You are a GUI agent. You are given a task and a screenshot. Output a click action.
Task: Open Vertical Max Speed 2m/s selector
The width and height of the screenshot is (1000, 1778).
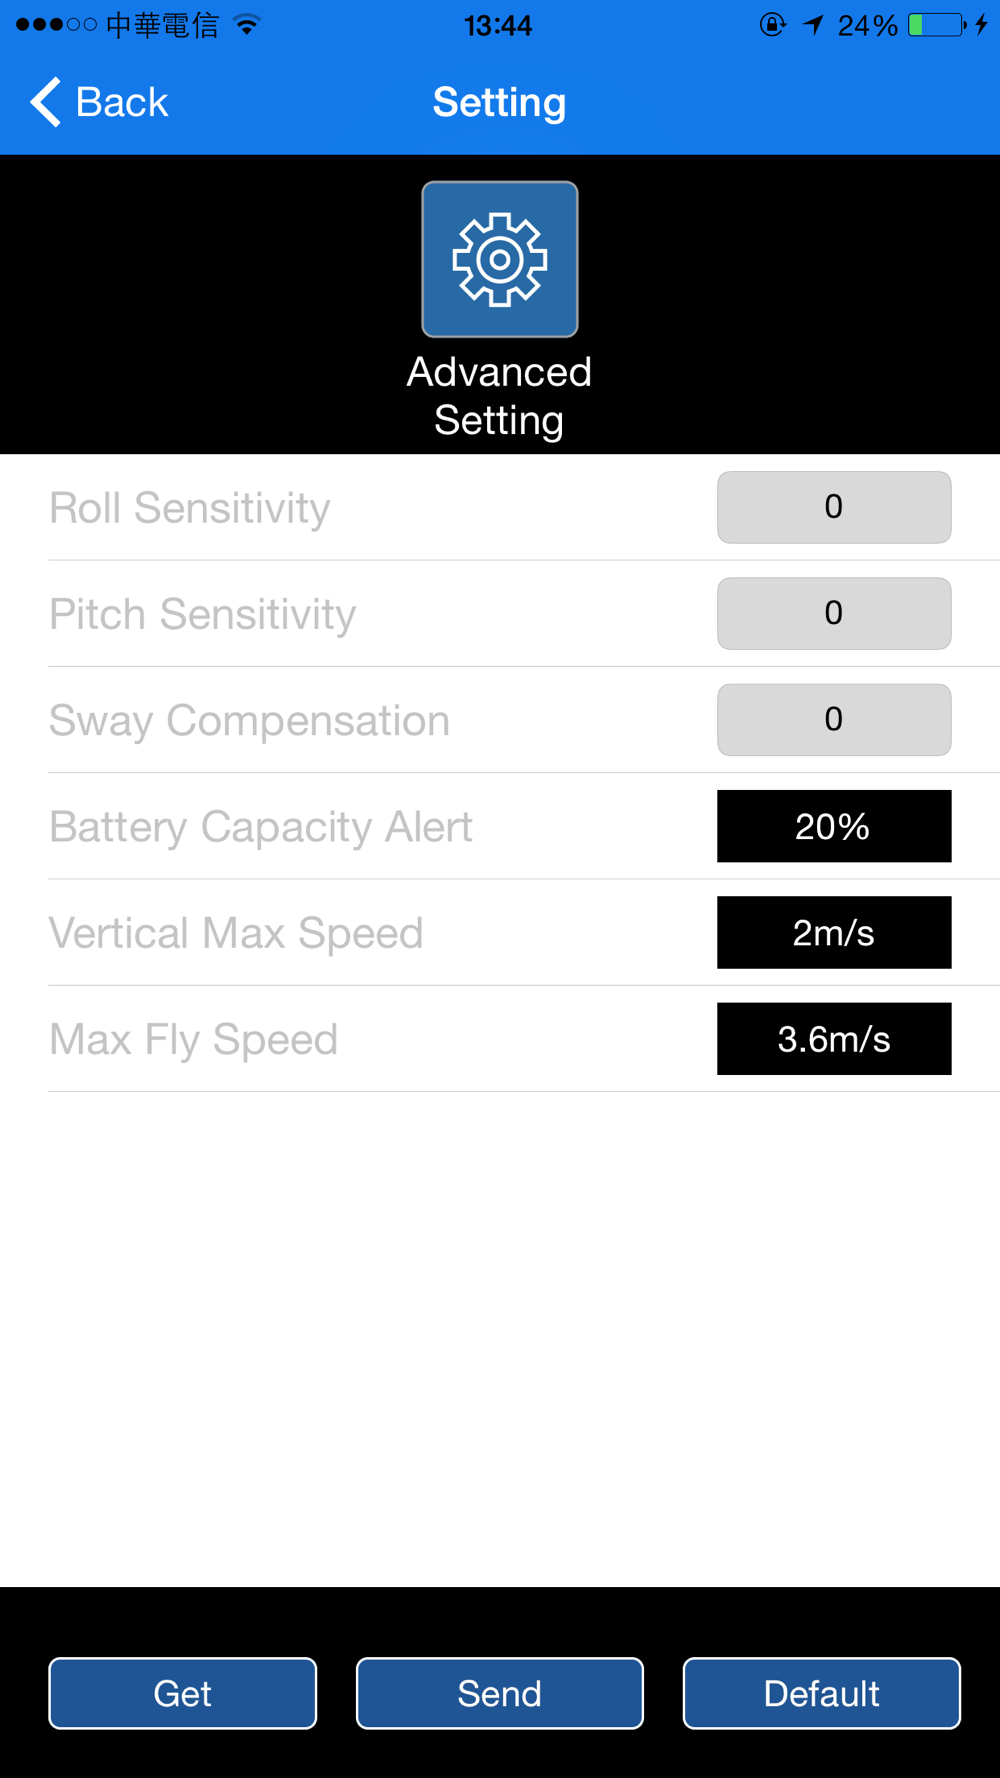tap(833, 932)
